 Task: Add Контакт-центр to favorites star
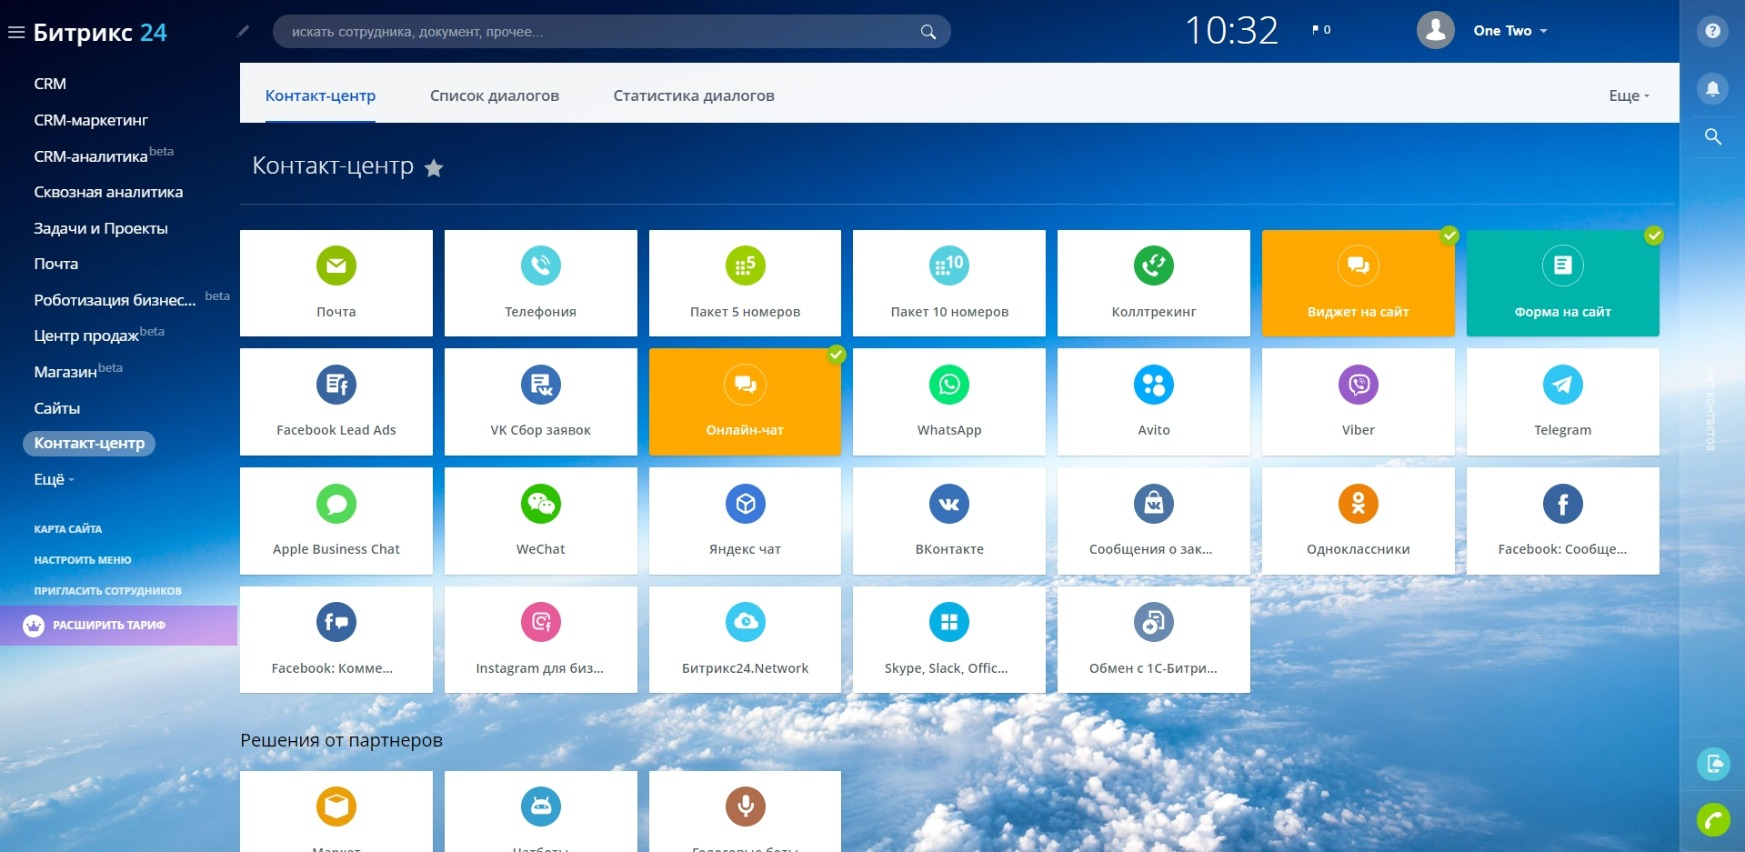[434, 168]
